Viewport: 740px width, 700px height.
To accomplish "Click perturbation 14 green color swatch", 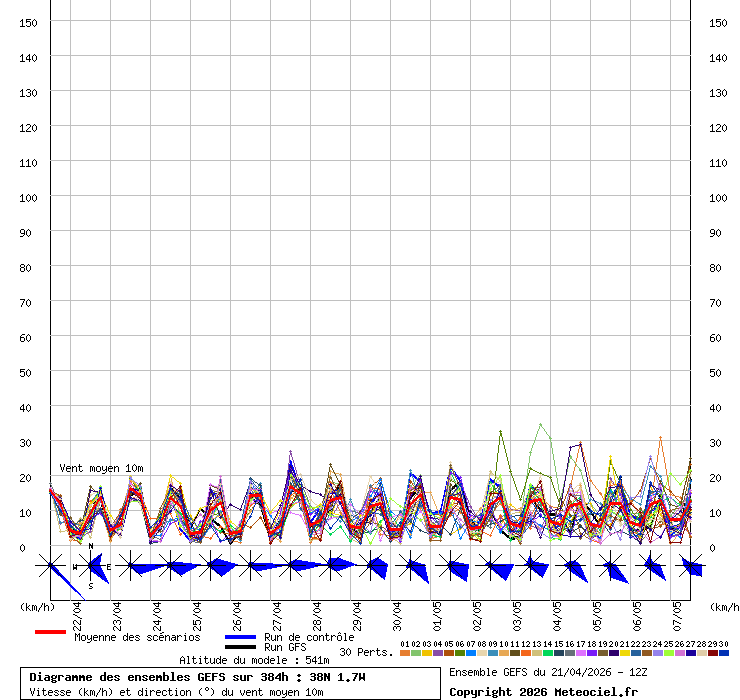I will click(x=548, y=653).
